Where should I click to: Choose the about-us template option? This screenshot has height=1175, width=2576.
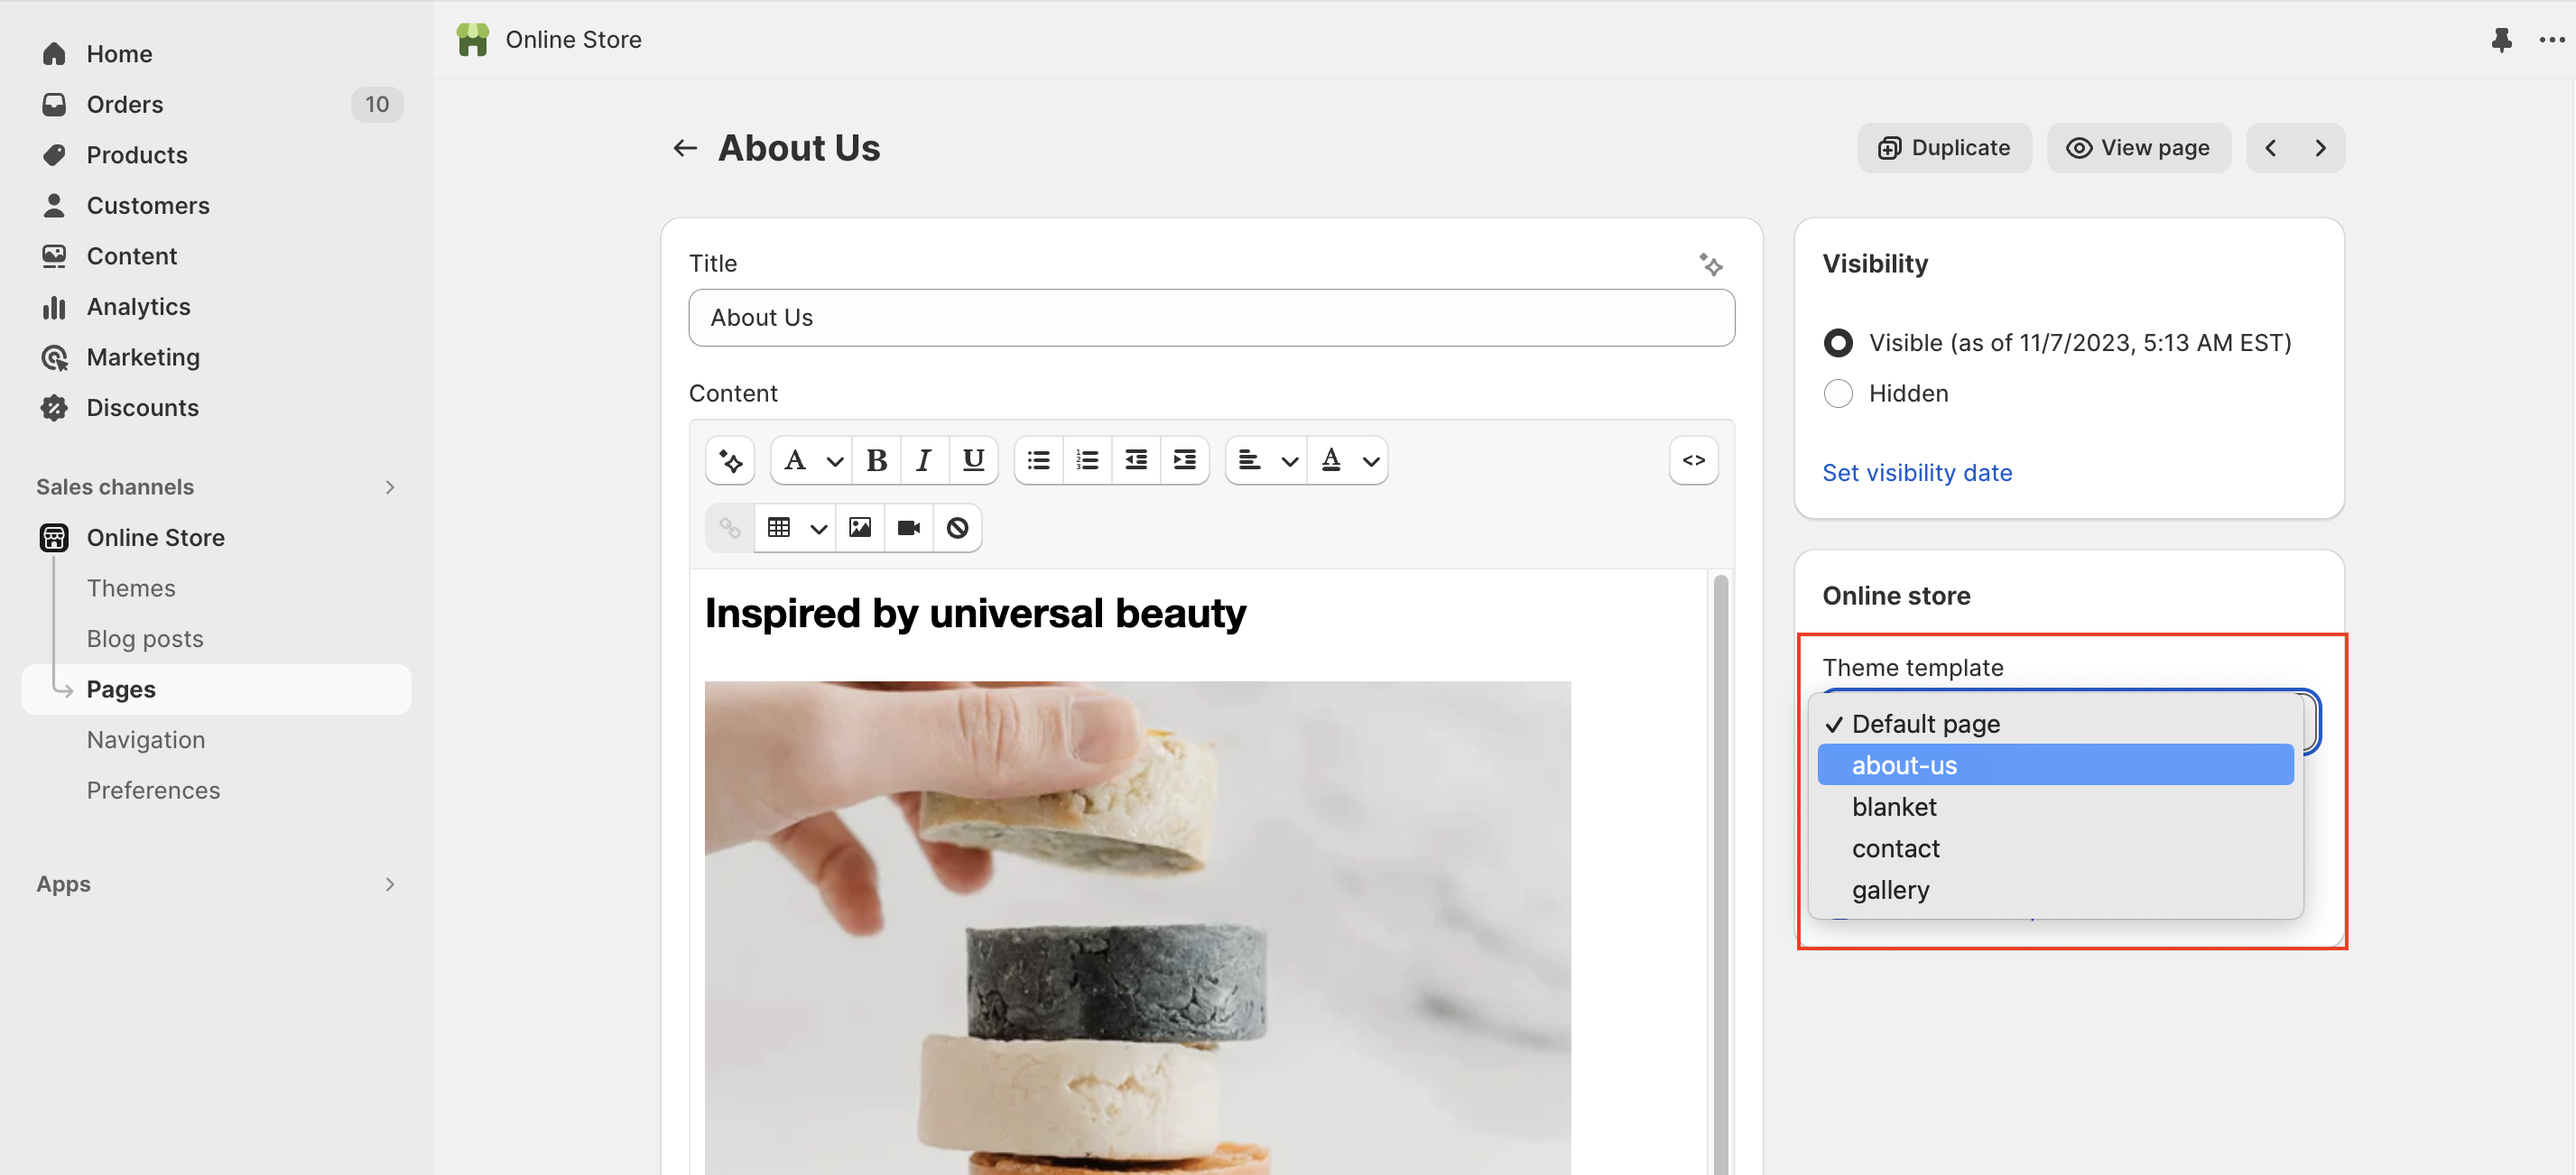tap(2055, 765)
